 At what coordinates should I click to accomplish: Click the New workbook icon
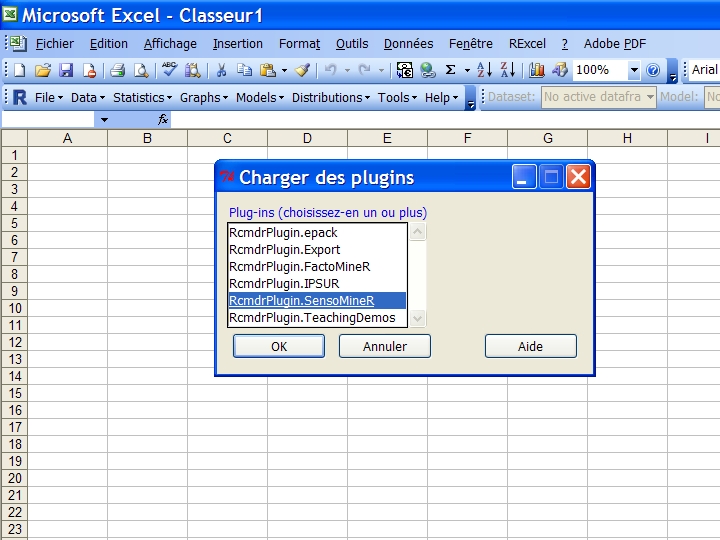click(19, 70)
